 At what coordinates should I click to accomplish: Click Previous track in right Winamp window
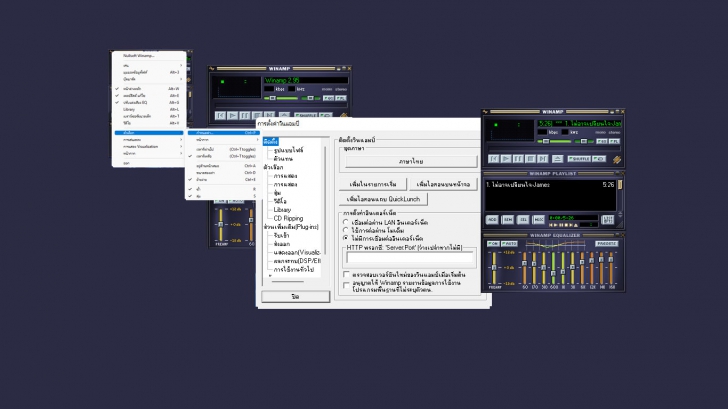(494, 159)
